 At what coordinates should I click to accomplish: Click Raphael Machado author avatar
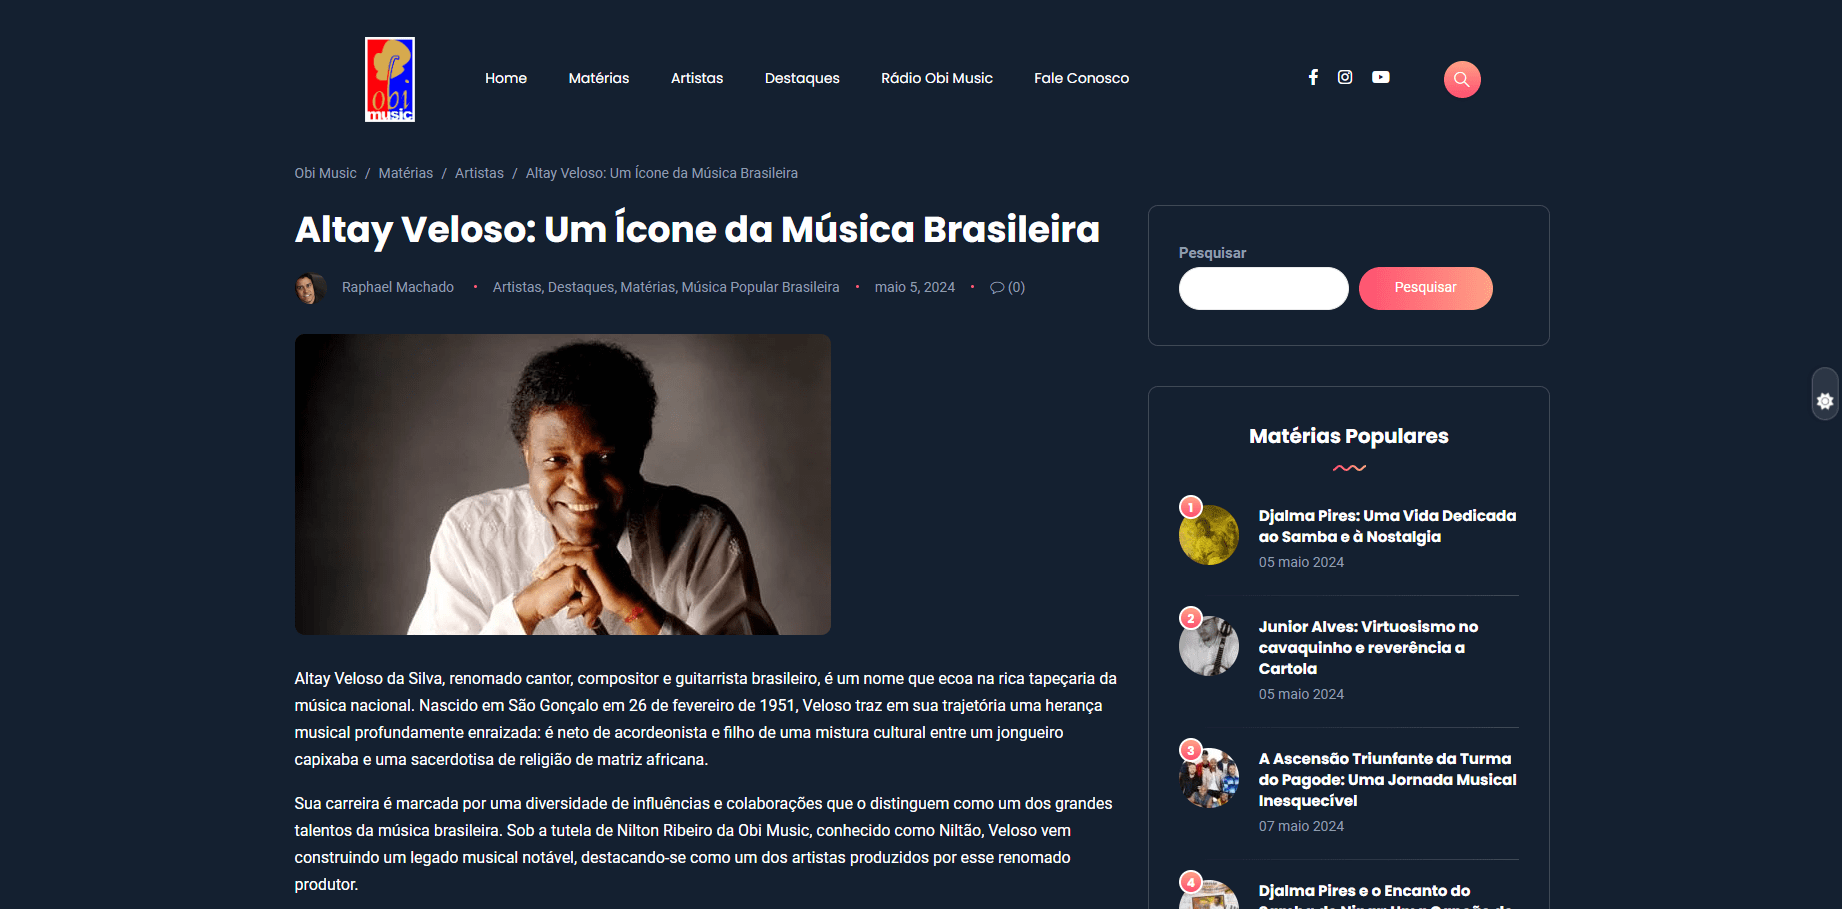[310, 288]
